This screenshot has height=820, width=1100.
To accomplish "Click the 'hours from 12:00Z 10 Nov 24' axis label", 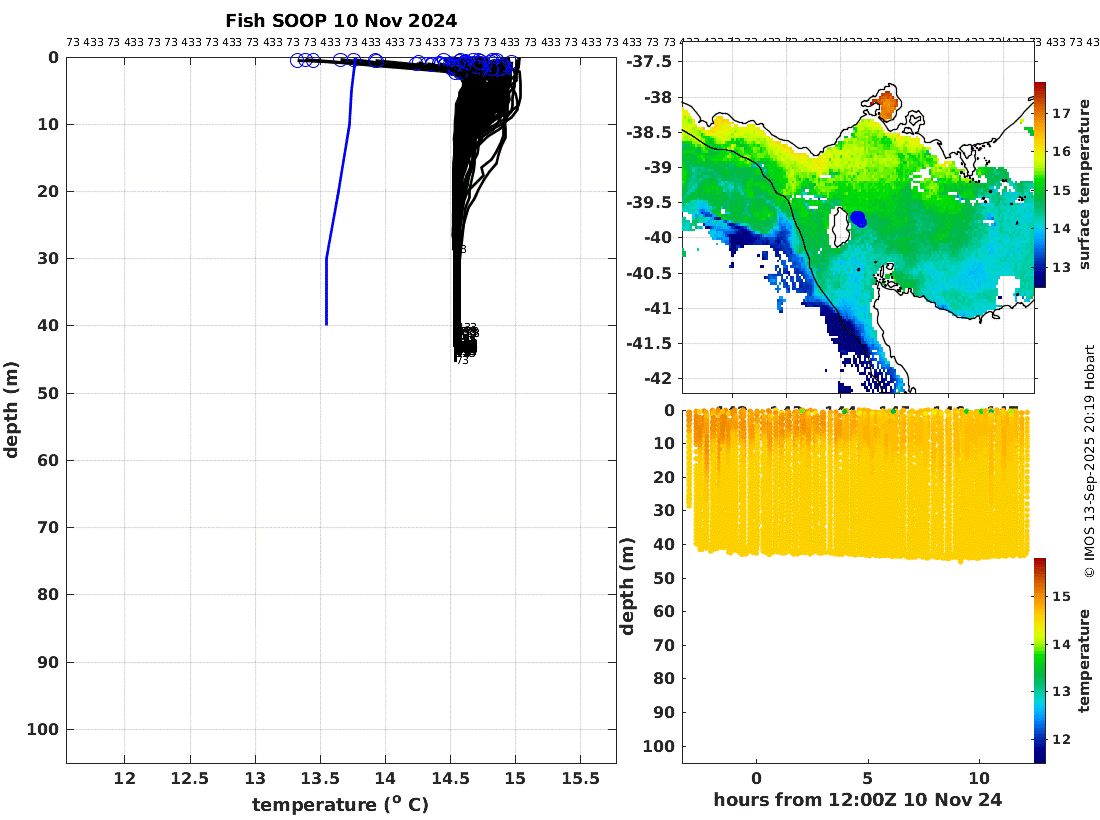I will coord(857,800).
